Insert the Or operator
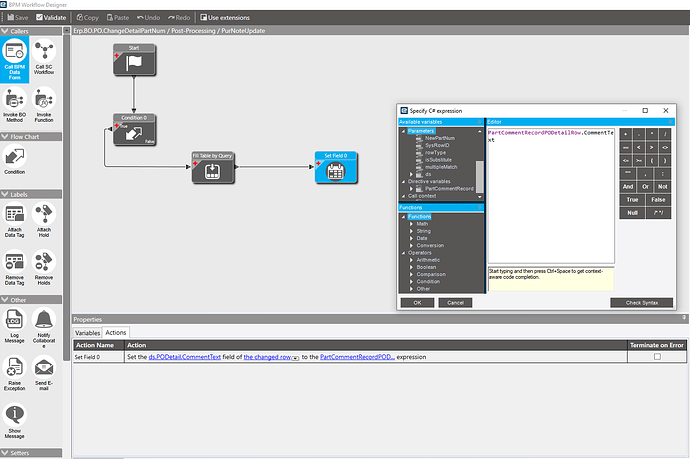690x459 pixels. click(x=645, y=187)
